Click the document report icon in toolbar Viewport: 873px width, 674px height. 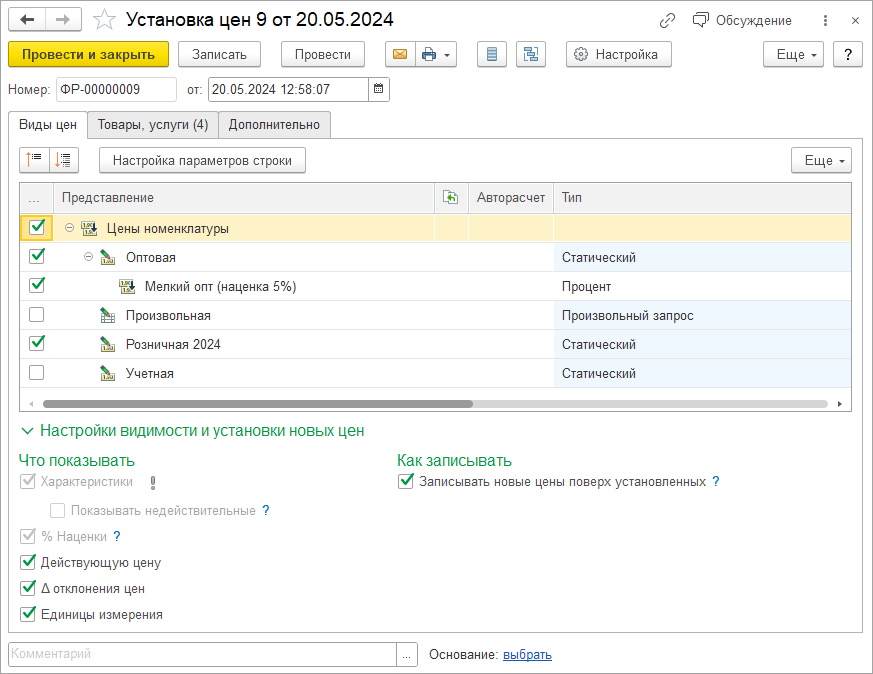[490, 55]
